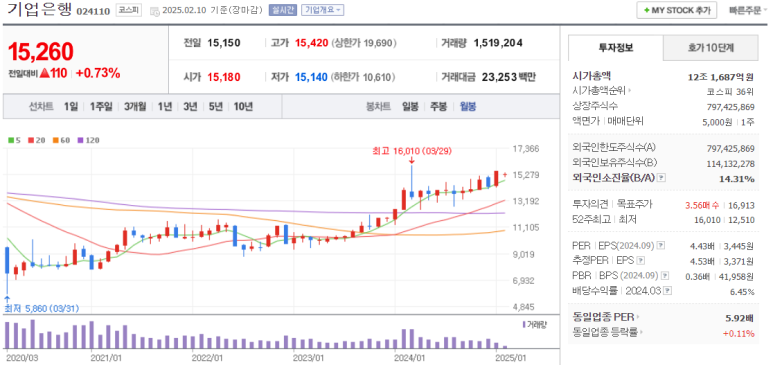Click the 투자의견 value 3.56매수
Viewport: 773px width, 365px height.
702,205
